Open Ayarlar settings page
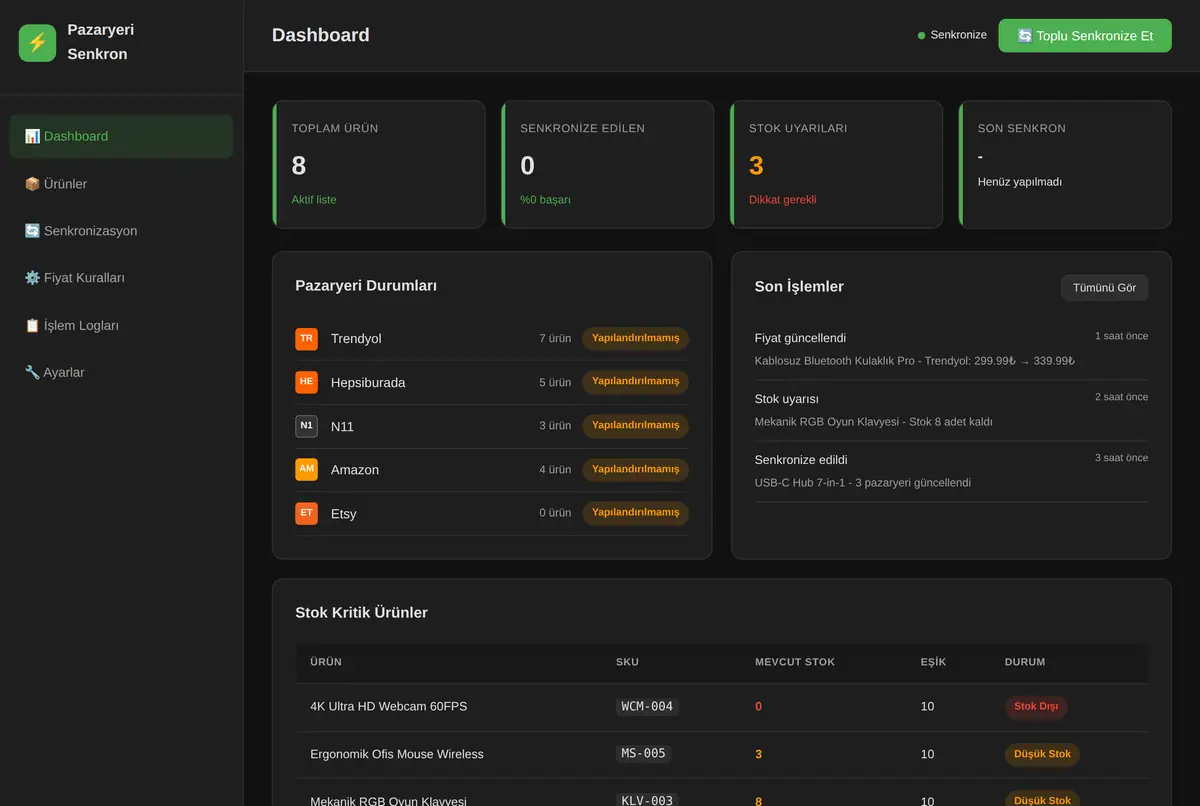Screen dimensions: 1200x806 (121, 372)
